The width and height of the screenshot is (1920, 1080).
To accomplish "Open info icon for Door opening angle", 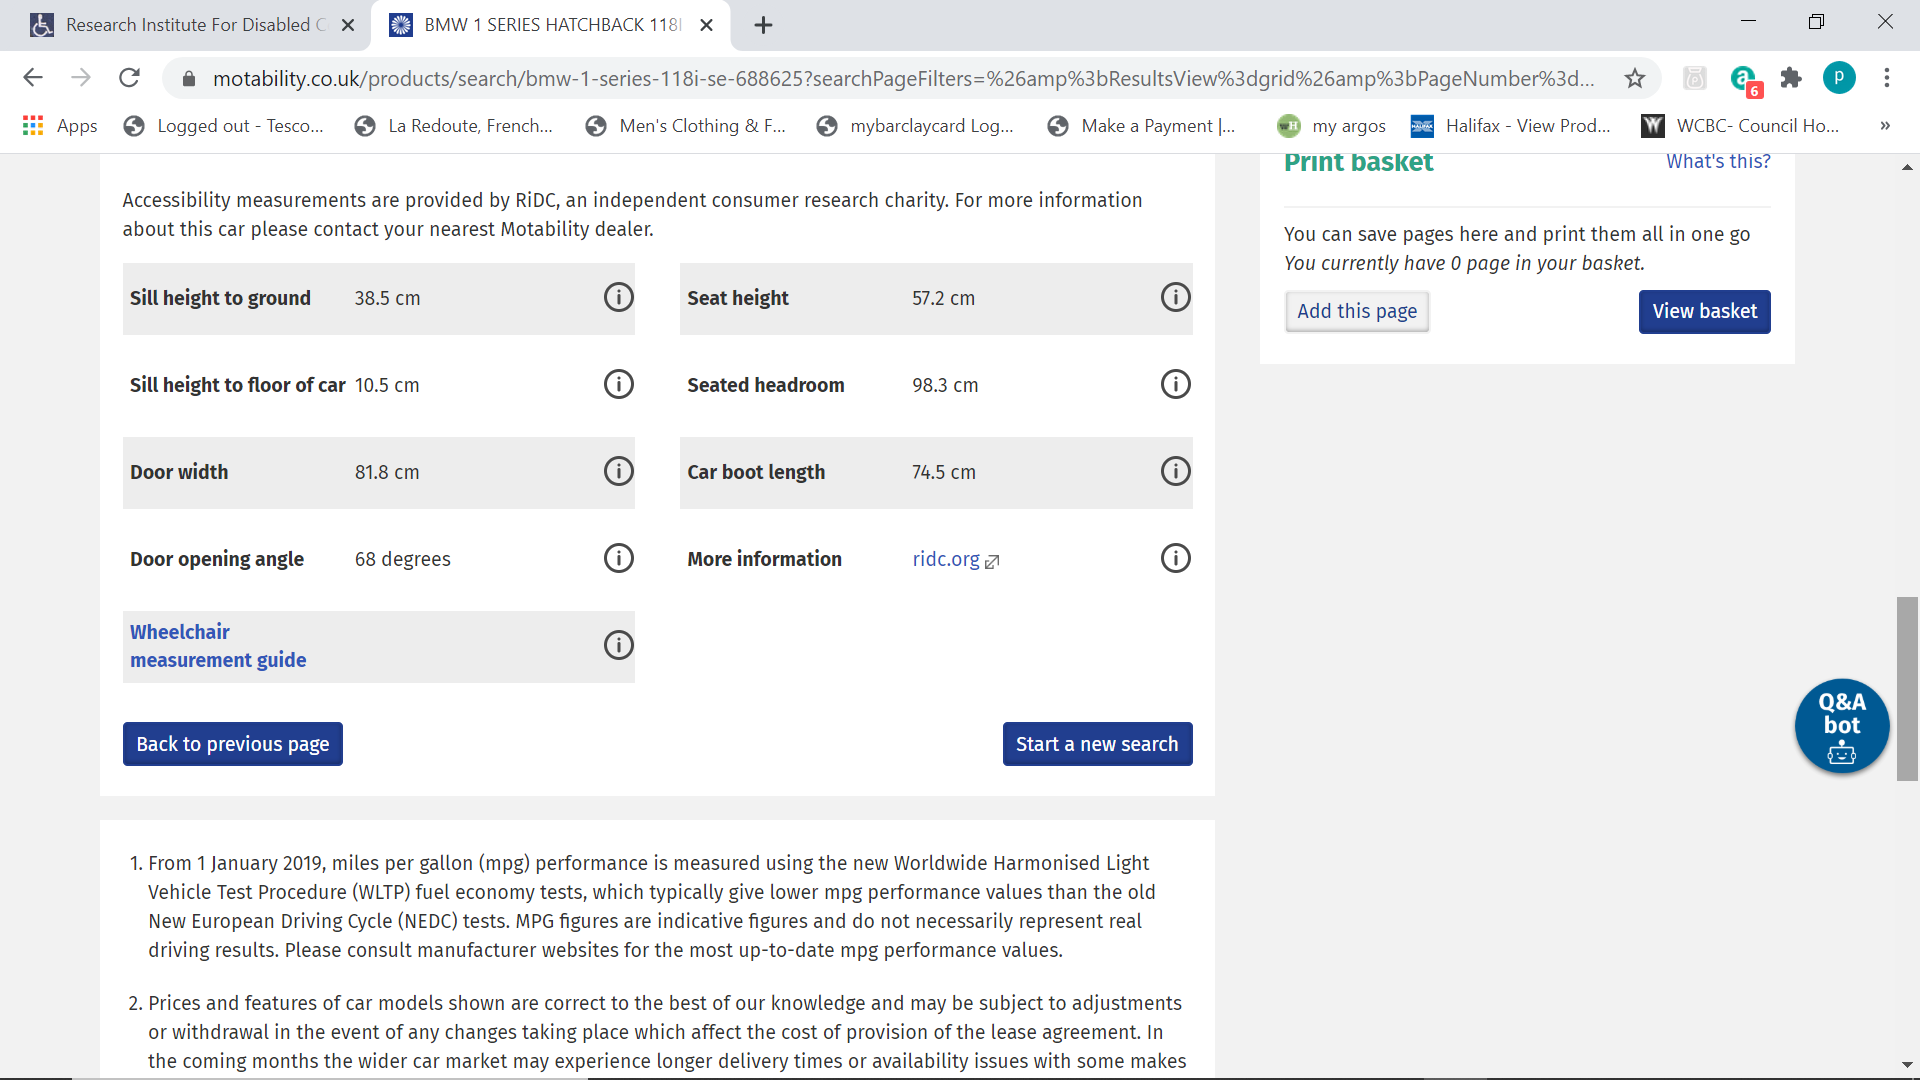I will 618,558.
